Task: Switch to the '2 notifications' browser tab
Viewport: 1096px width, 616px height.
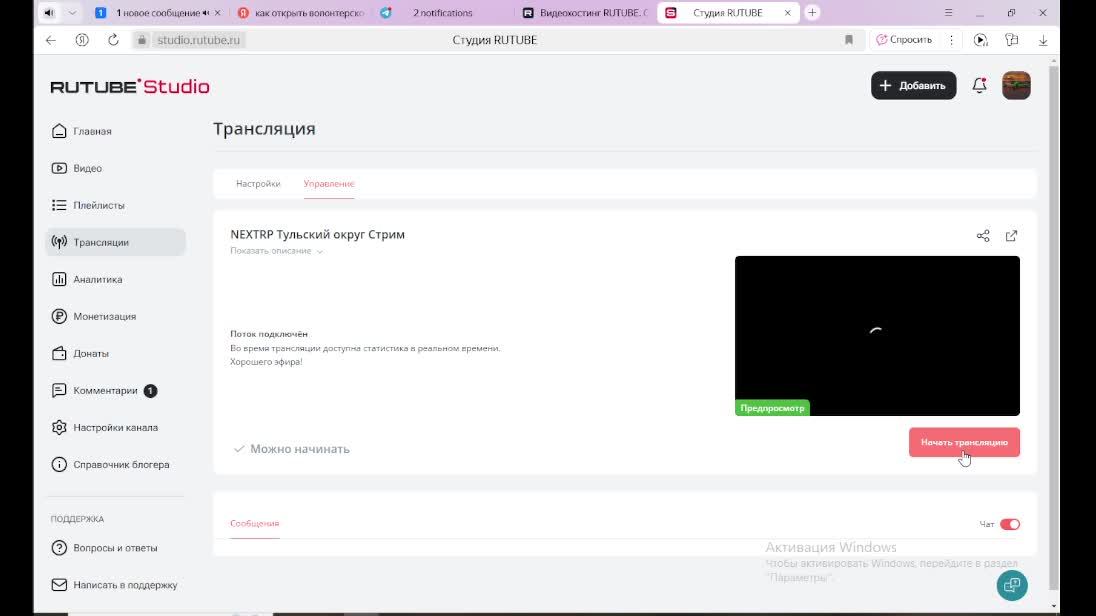Action: click(x=442, y=13)
